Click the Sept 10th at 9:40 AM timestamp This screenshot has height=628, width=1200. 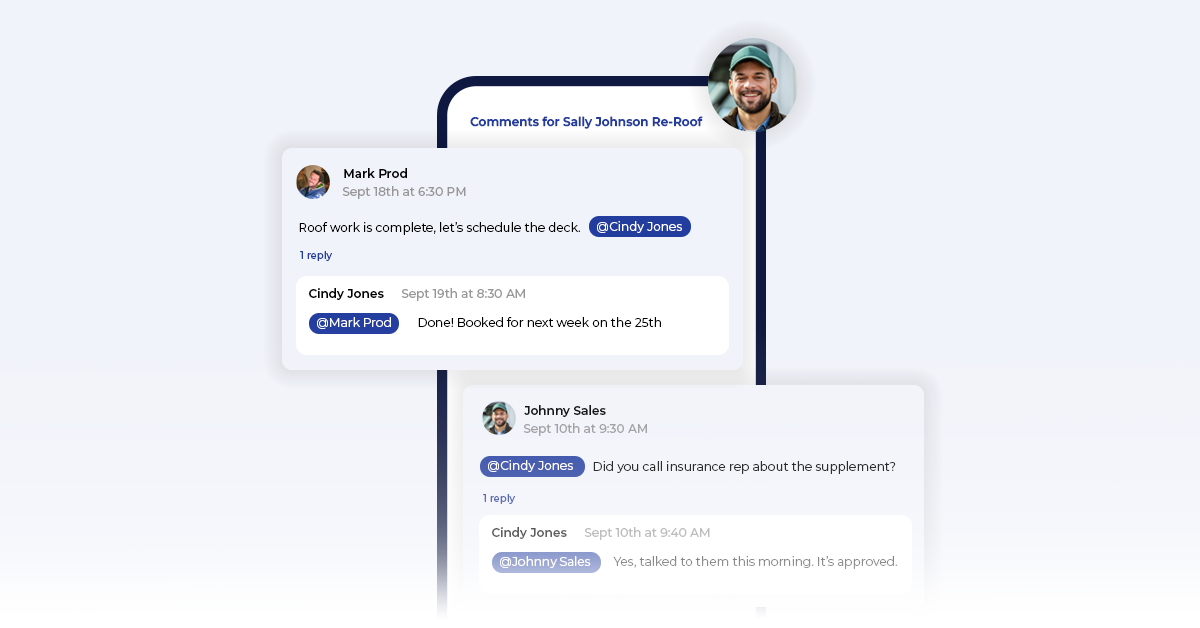coord(647,533)
